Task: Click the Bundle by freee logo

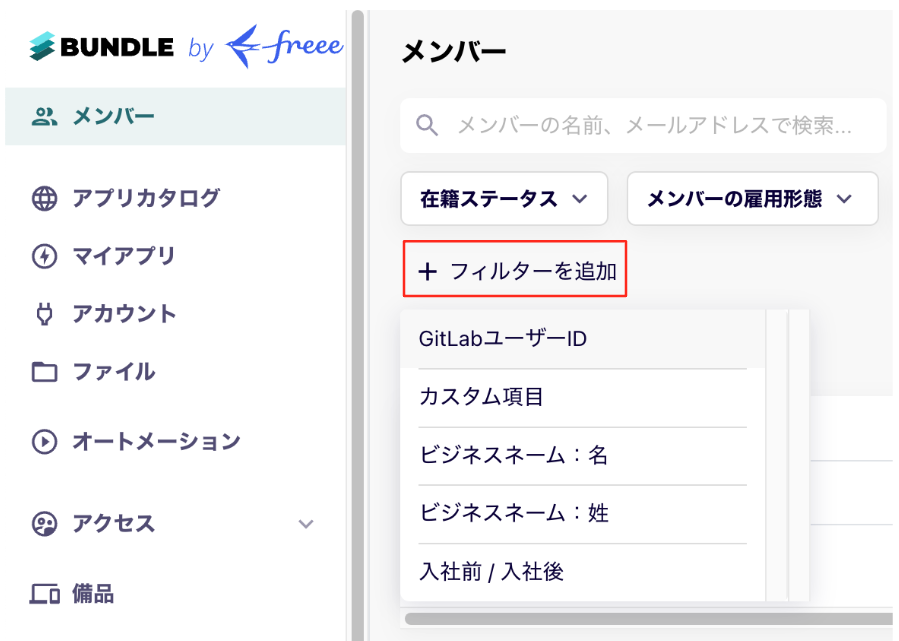Action: (x=187, y=46)
